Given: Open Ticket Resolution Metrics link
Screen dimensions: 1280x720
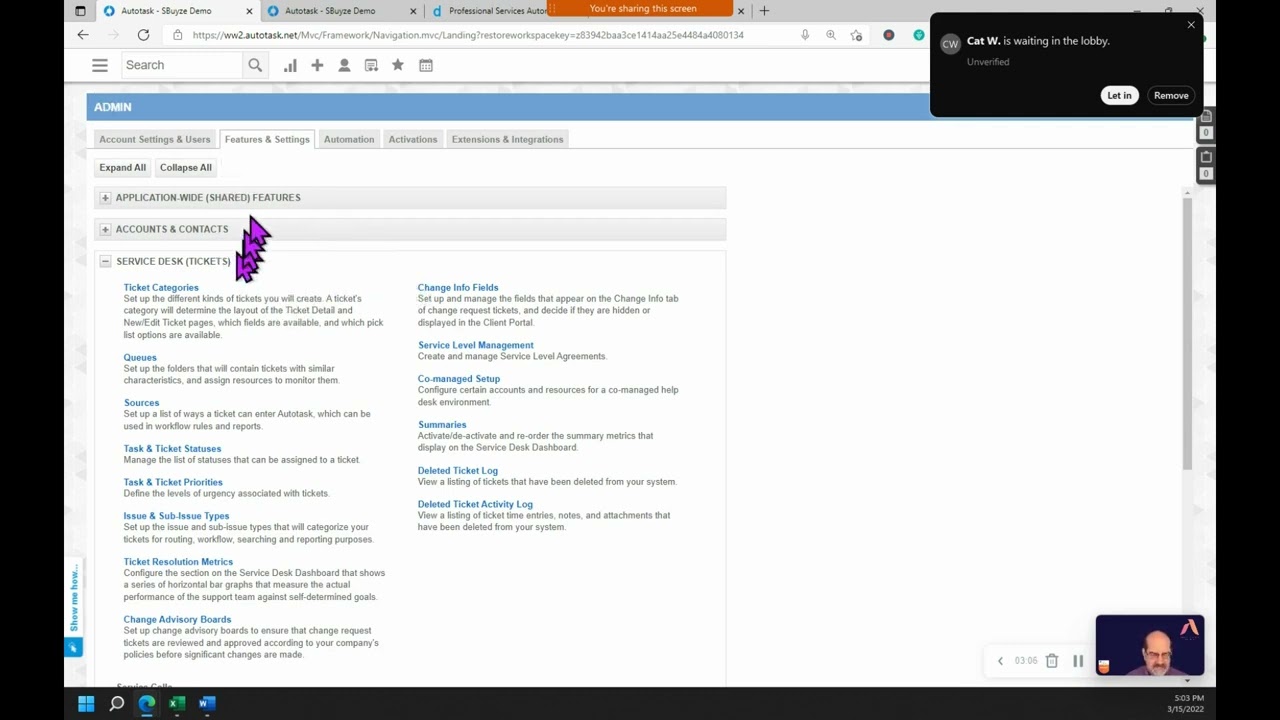Looking at the screenshot, I should 178,562.
